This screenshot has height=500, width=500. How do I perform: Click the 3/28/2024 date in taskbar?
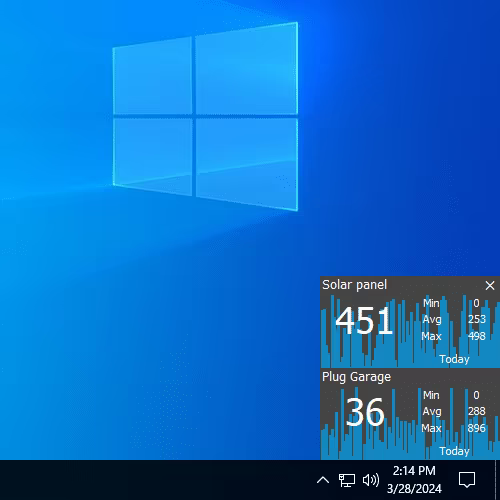tap(414, 489)
